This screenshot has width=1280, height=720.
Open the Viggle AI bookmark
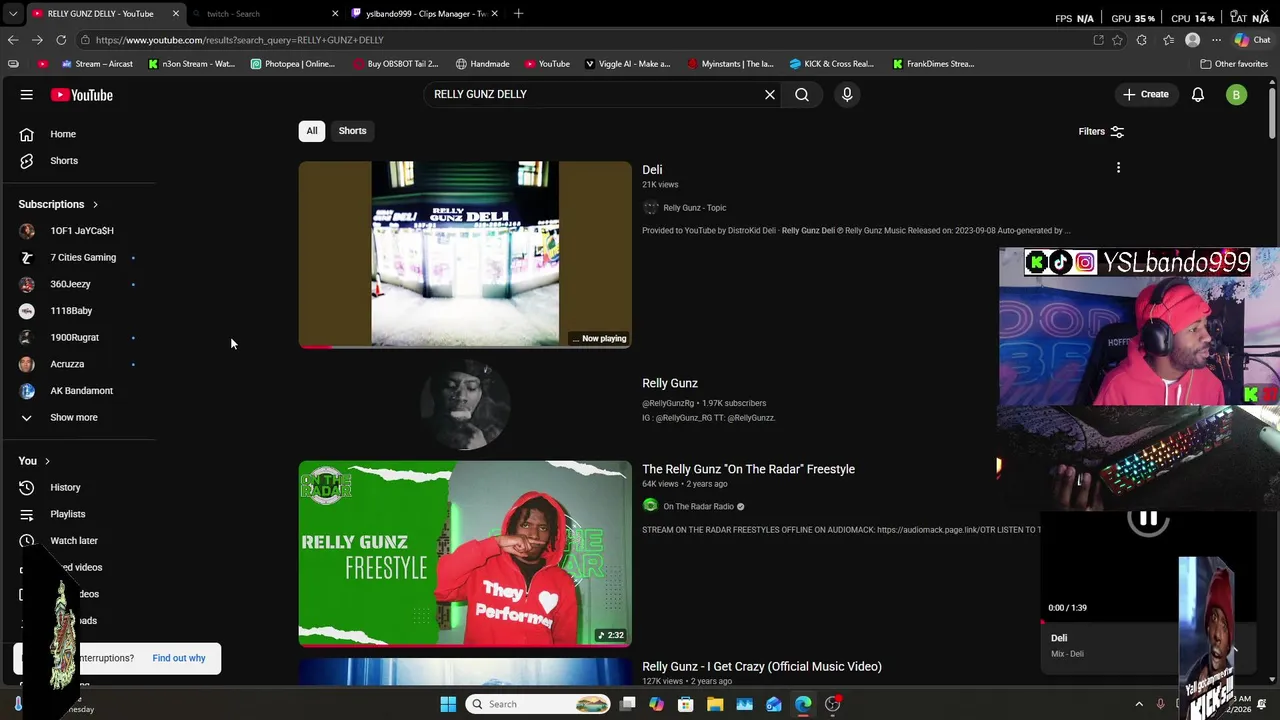(x=628, y=64)
